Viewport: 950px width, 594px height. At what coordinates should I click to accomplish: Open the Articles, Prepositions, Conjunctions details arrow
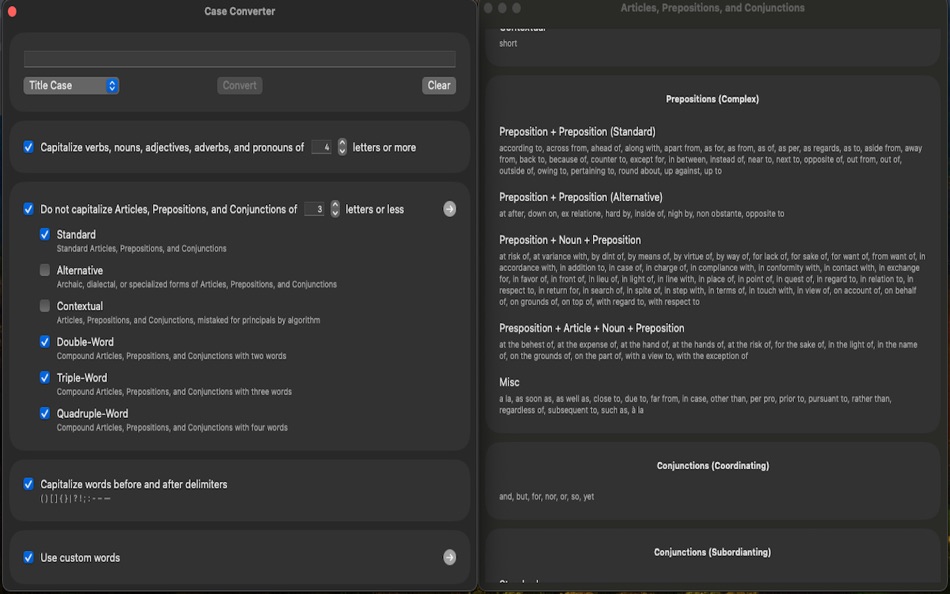[x=449, y=209]
